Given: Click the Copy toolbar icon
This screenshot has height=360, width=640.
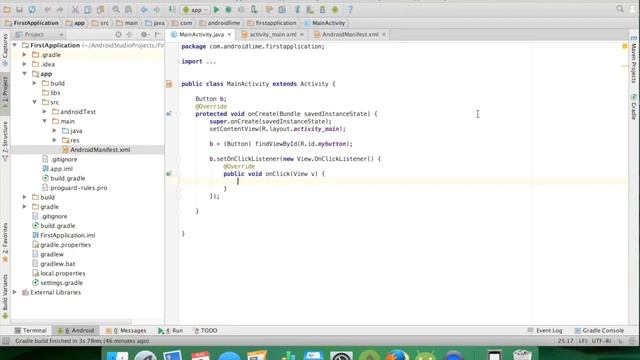Looking at the screenshot, I should 87,9.
